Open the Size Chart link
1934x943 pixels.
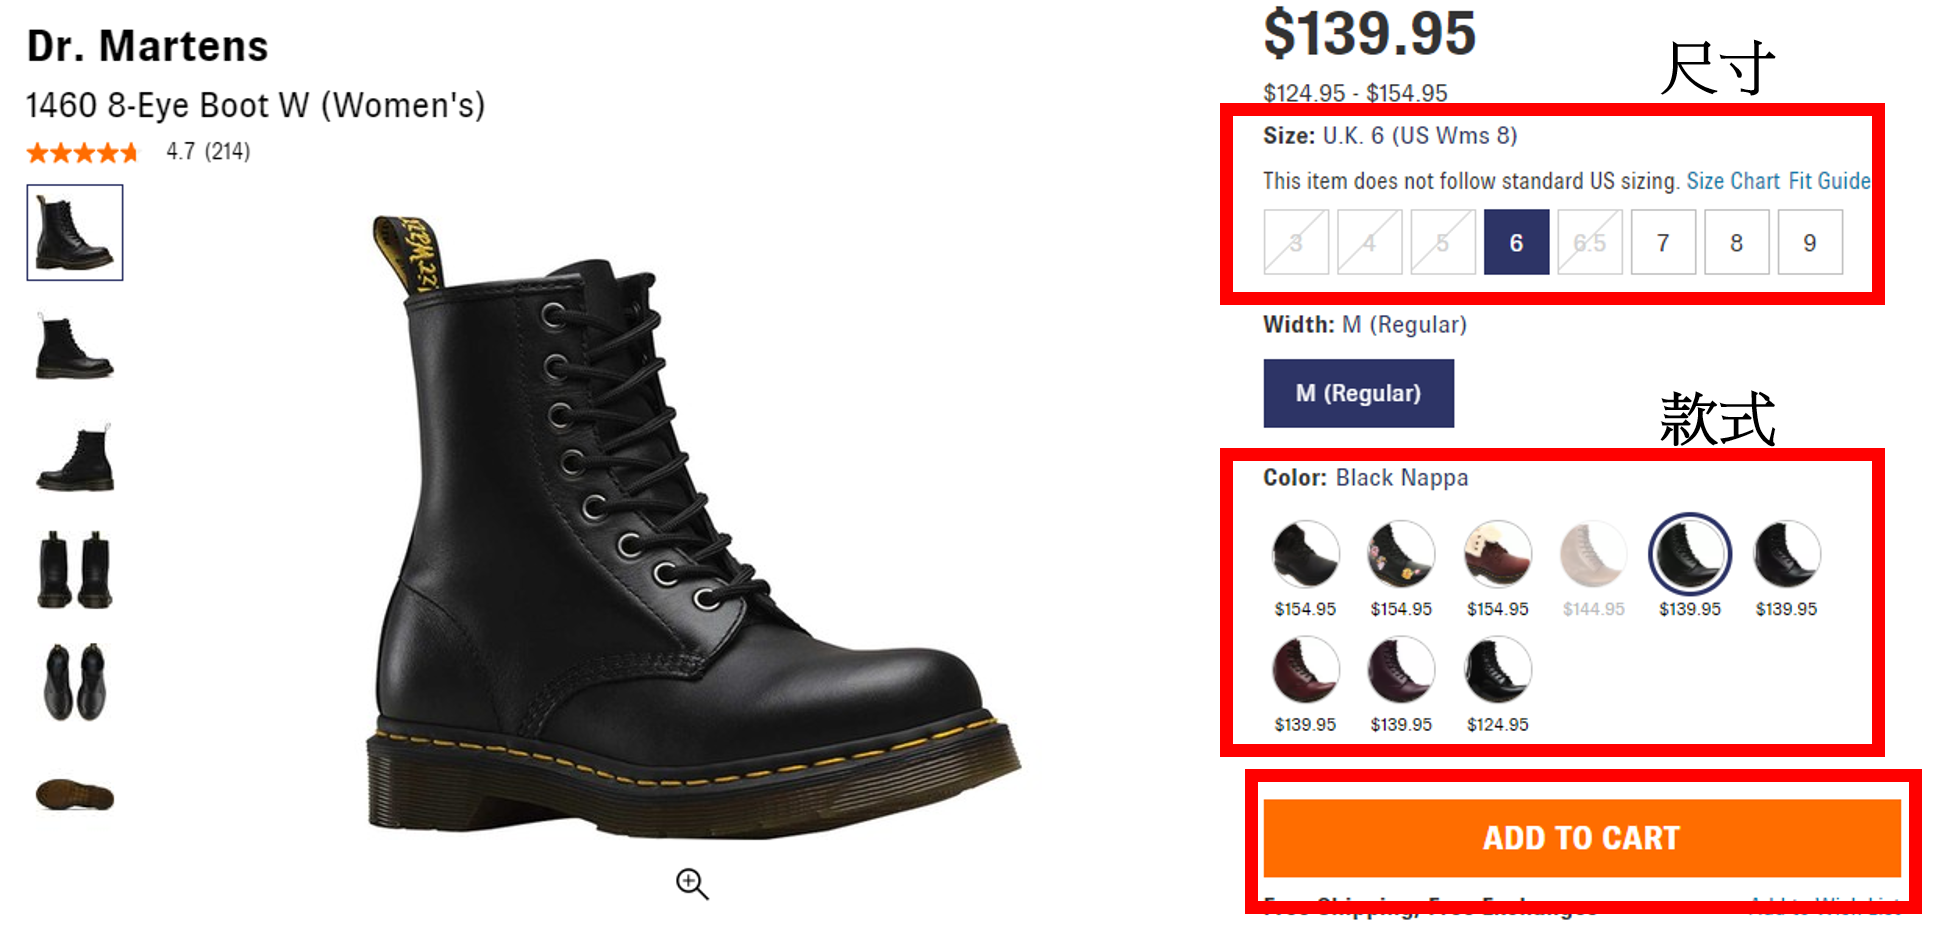click(1733, 181)
